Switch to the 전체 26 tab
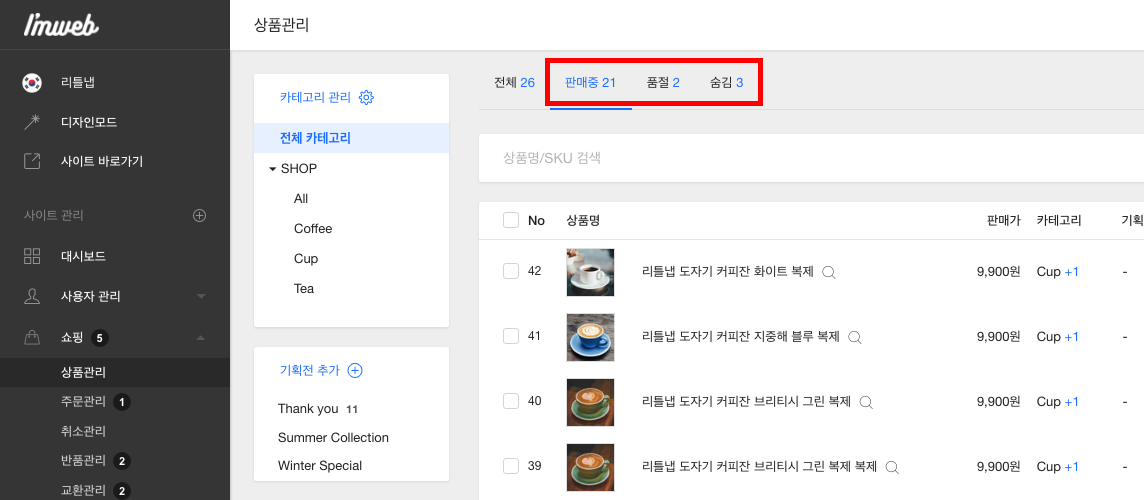 [x=514, y=82]
